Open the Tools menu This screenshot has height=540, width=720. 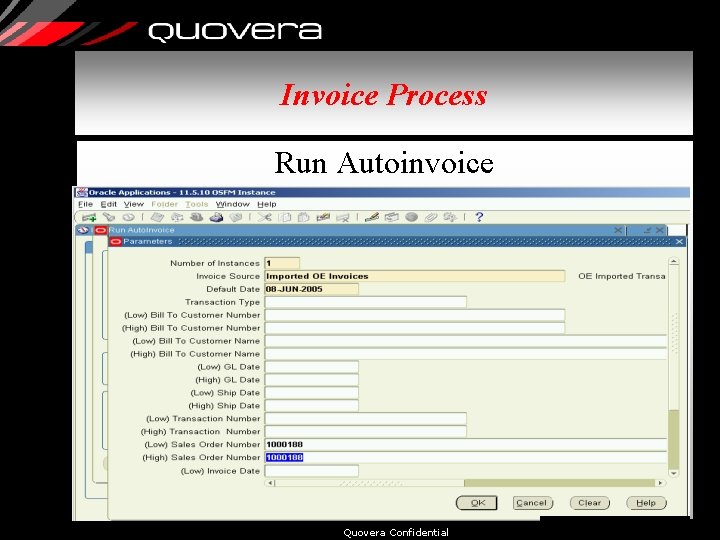(197, 204)
